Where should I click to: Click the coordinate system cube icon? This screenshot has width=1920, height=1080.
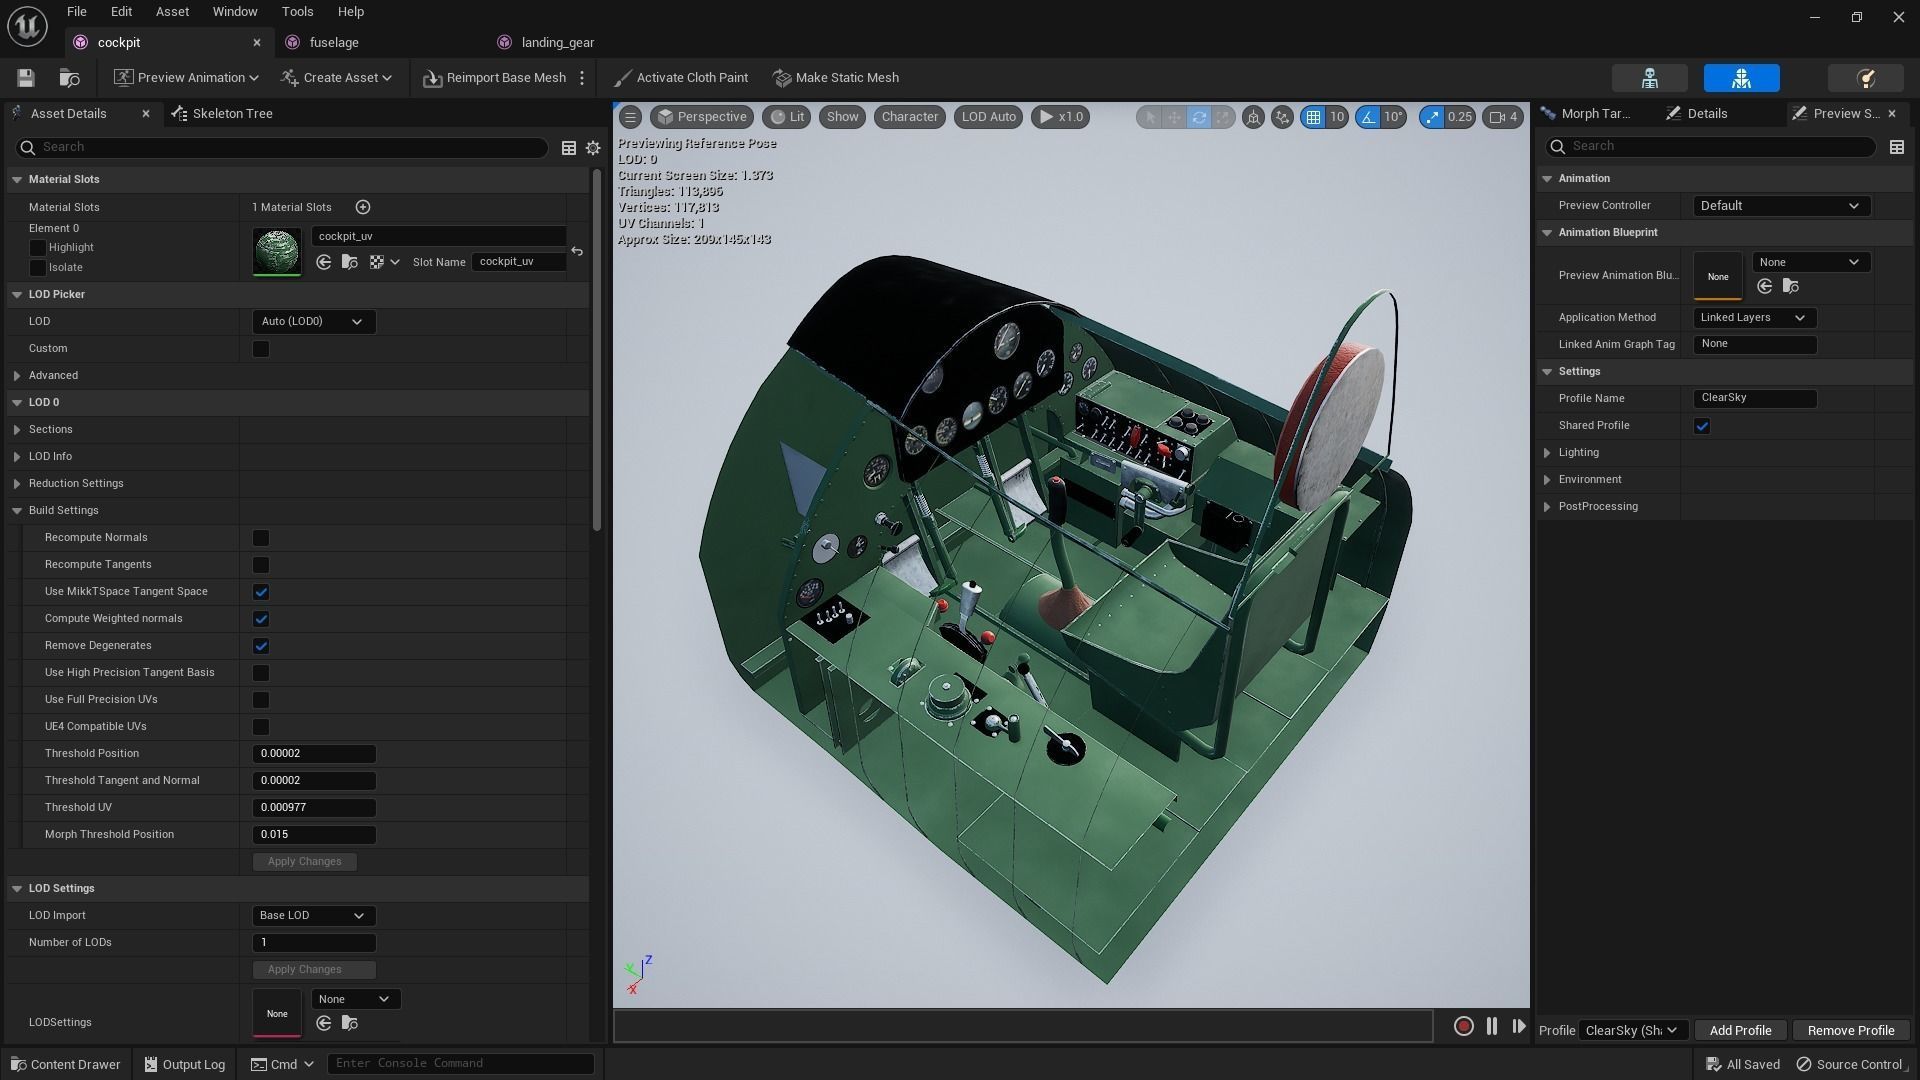tap(1253, 117)
